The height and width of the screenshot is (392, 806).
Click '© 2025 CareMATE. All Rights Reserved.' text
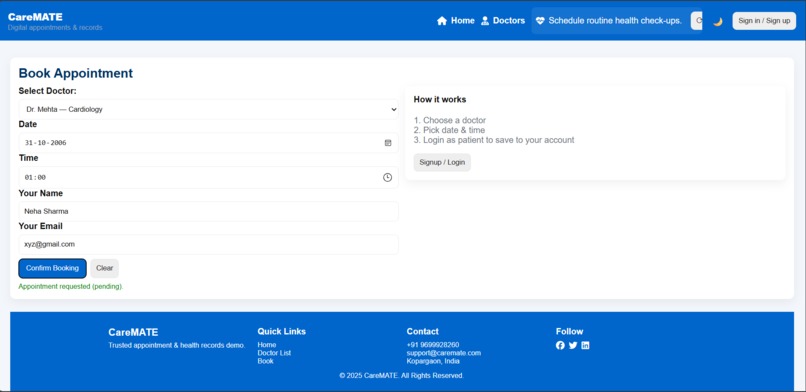coord(401,376)
